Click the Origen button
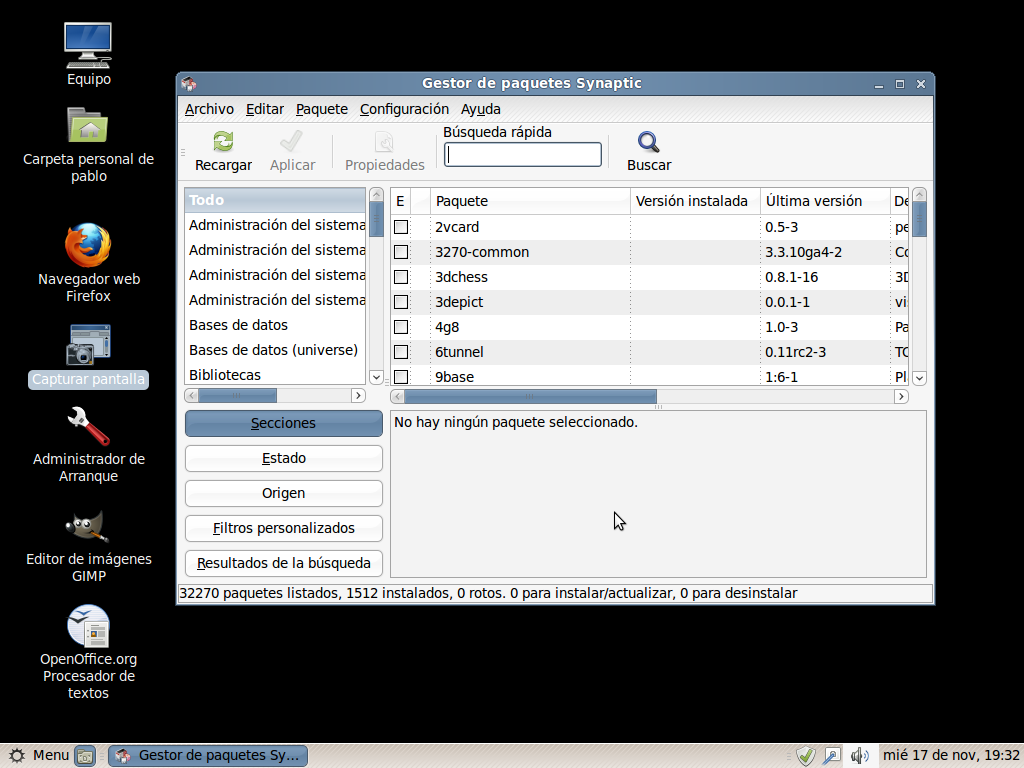 (283, 493)
